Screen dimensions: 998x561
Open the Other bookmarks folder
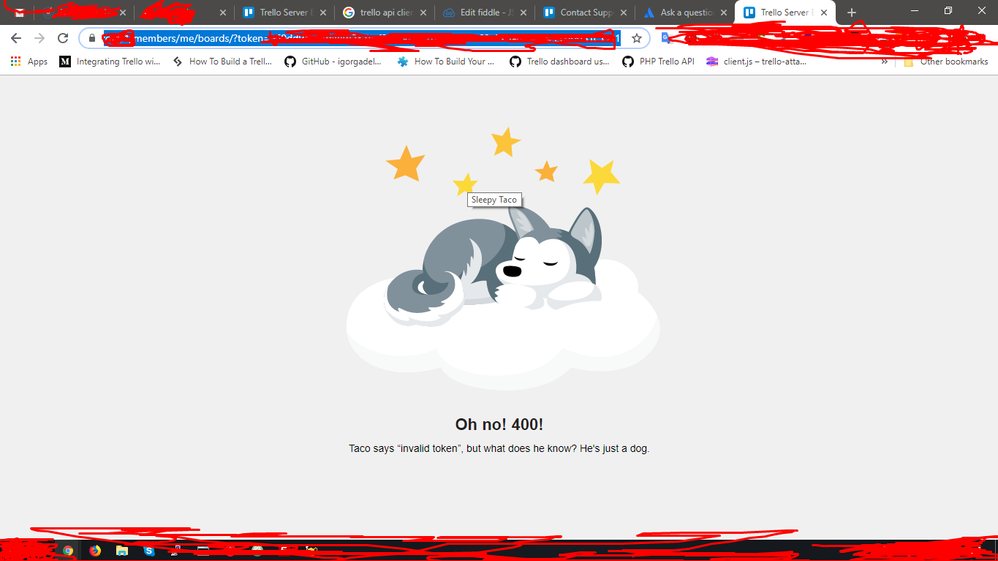click(946, 61)
